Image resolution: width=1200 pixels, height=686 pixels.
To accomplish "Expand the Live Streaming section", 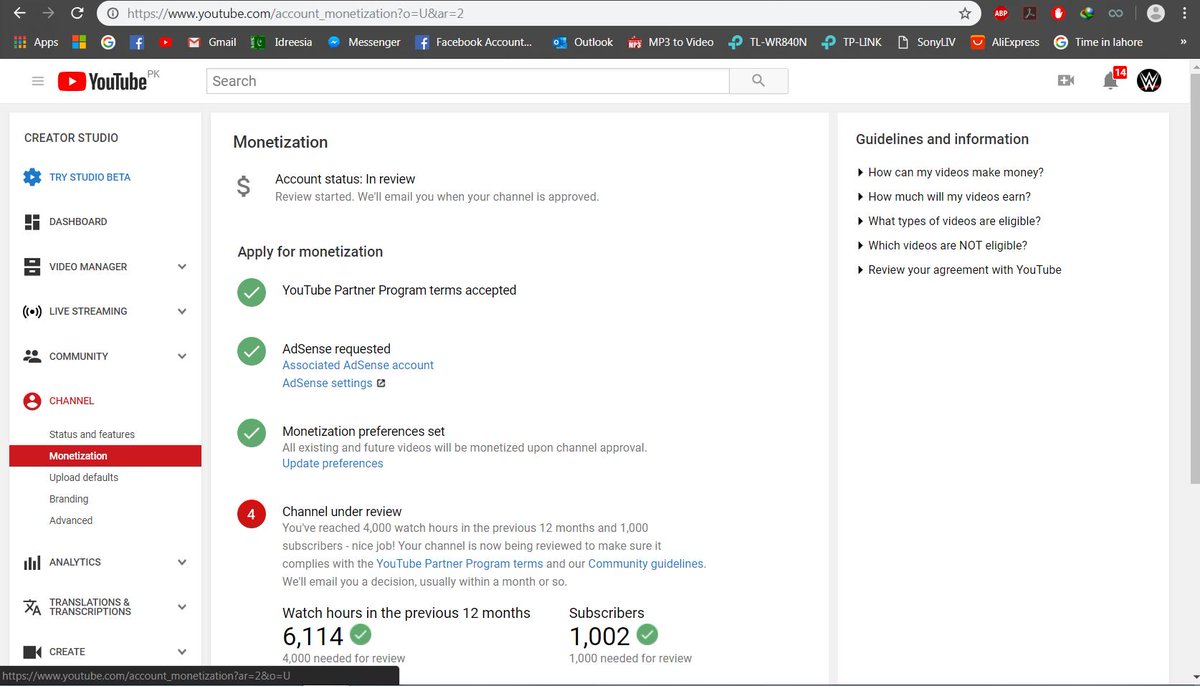I will click(x=182, y=311).
